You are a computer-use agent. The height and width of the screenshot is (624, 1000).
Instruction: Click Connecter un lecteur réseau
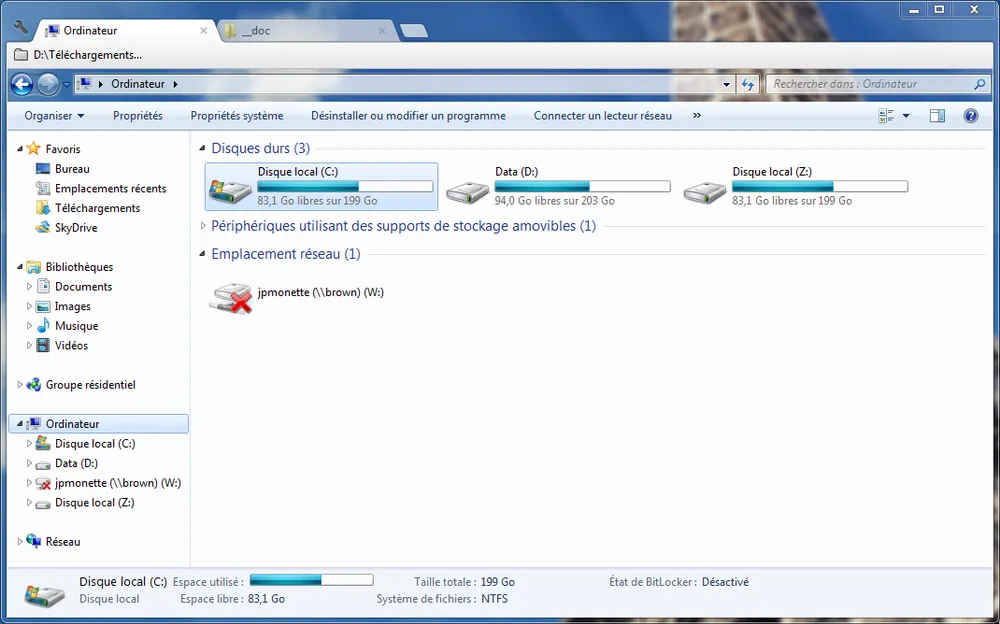[603, 115]
